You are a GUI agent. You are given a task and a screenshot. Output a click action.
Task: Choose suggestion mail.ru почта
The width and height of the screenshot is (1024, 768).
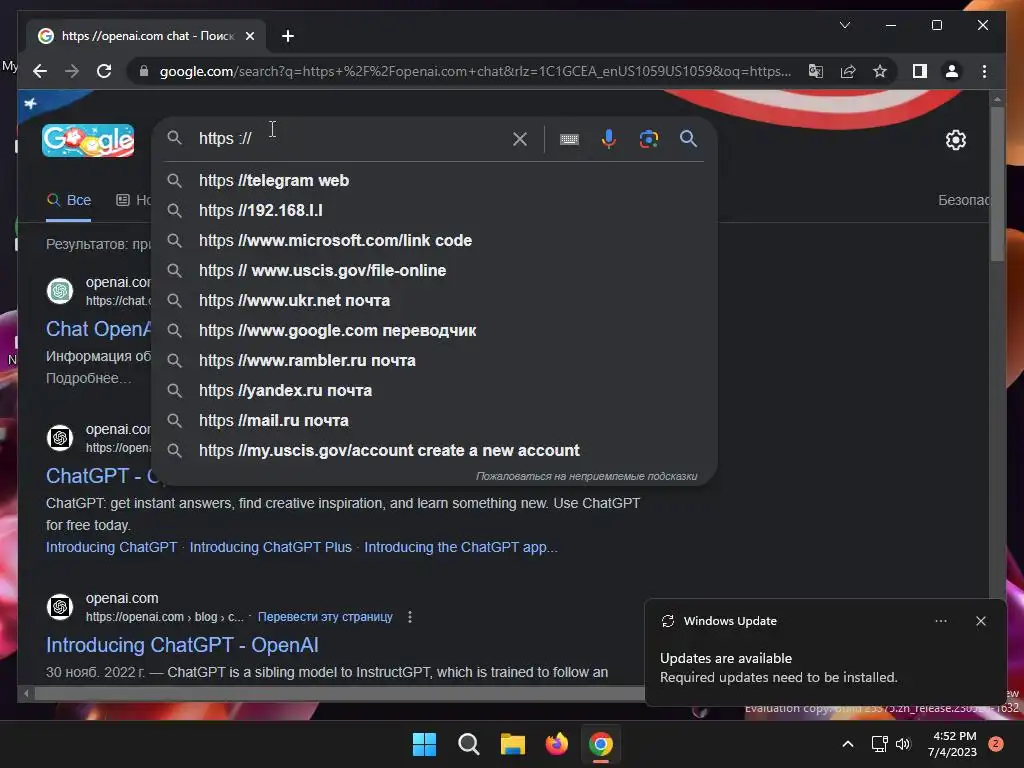434,421
